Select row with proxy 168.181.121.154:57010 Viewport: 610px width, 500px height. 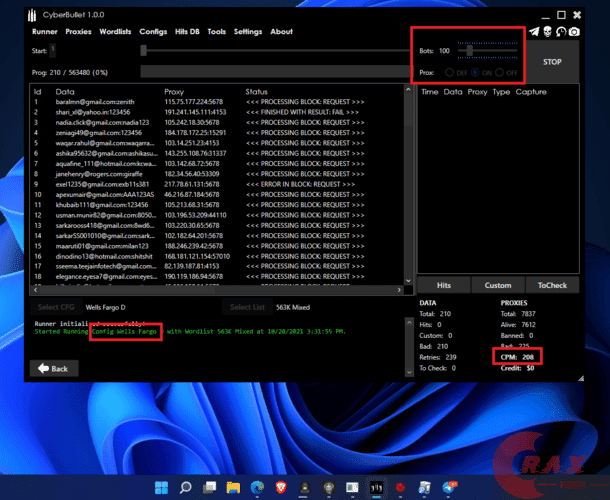coord(218,256)
